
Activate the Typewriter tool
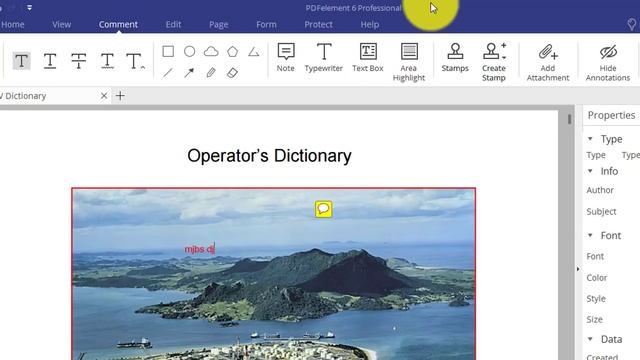click(x=324, y=58)
